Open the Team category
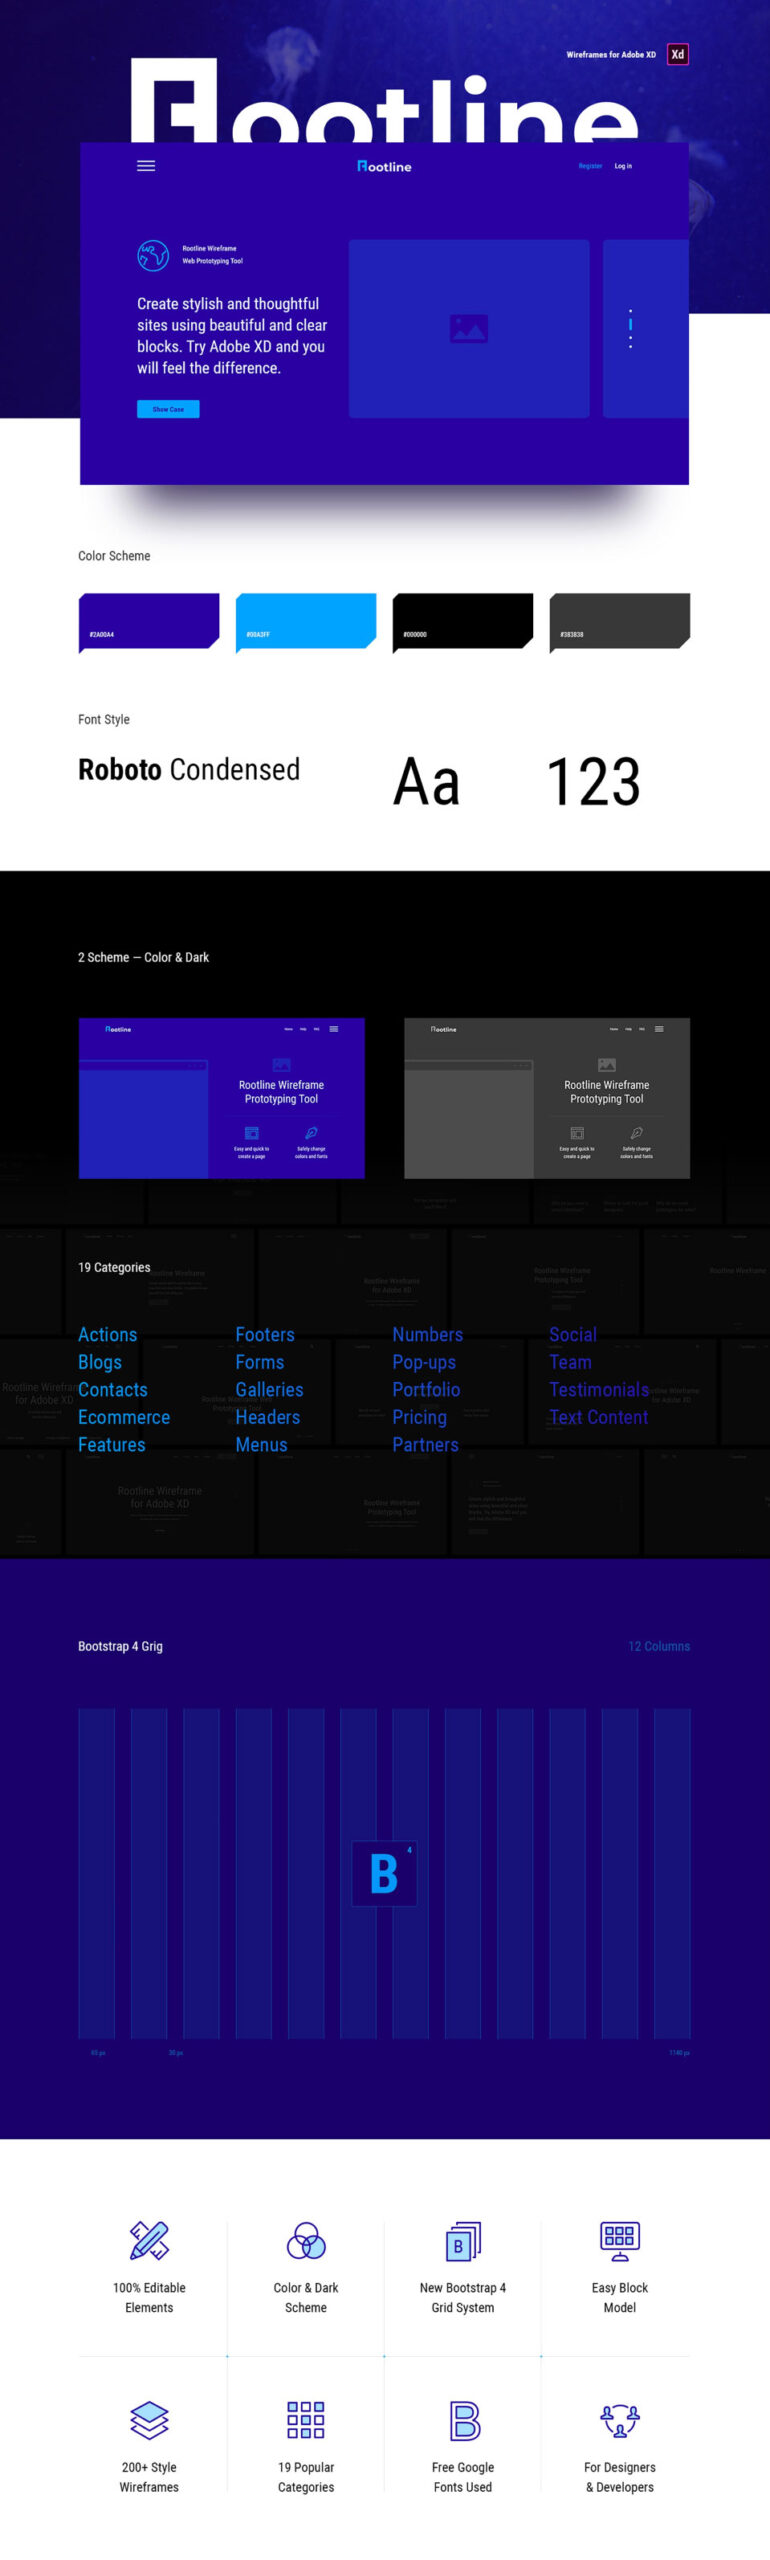The width and height of the screenshot is (770, 2560). (x=570, y=1362)
